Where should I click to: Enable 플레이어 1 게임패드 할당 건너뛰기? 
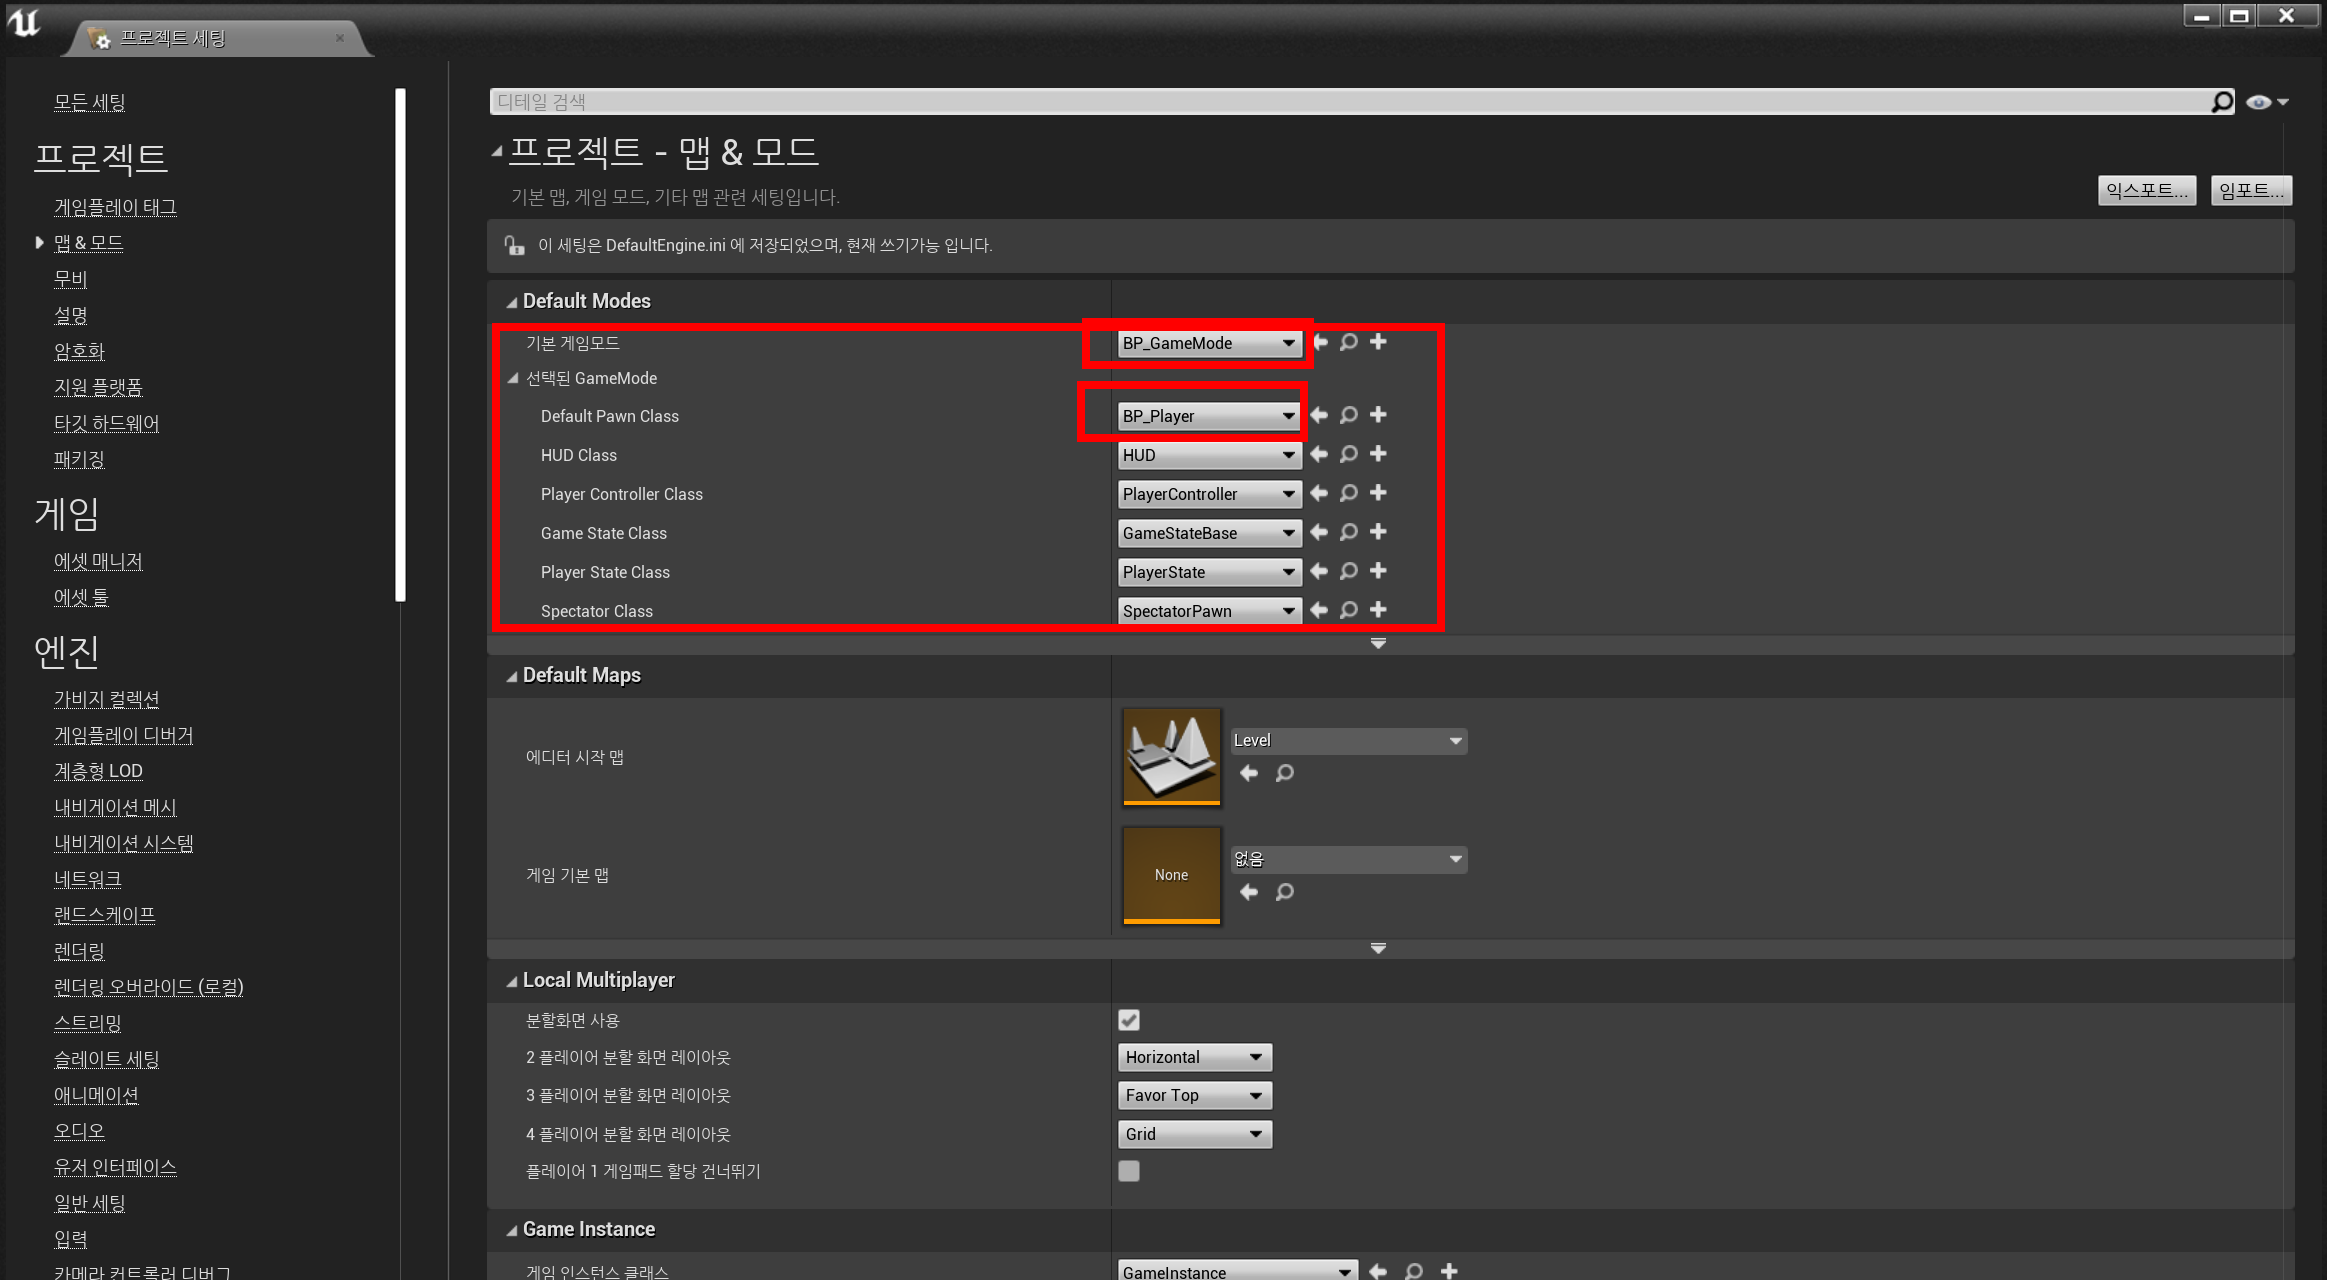tap(1129, 1171)
